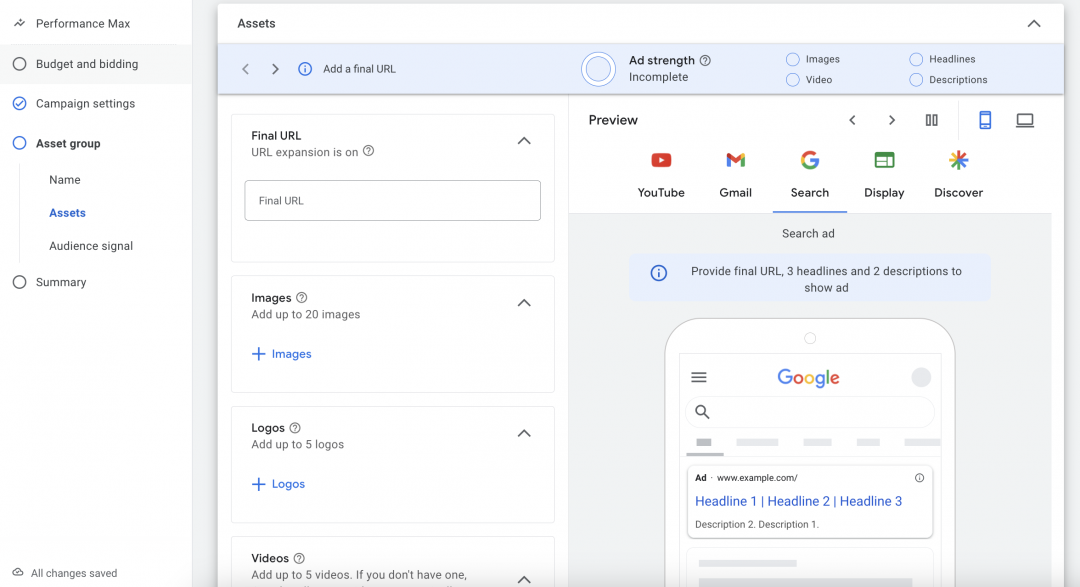Collapse the Assets panel
Screen dimensions: 1080x587
point(1034,23)
